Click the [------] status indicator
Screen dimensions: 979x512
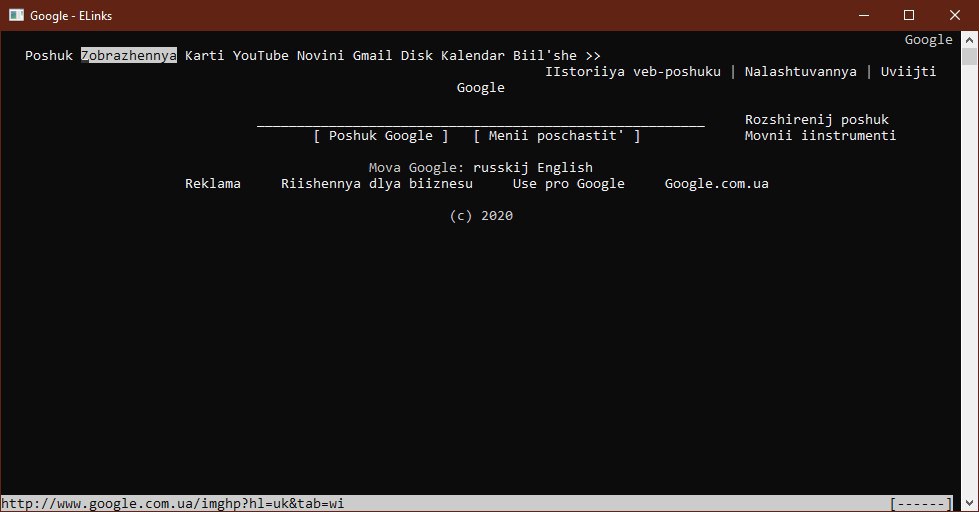(x=921, y=503)
